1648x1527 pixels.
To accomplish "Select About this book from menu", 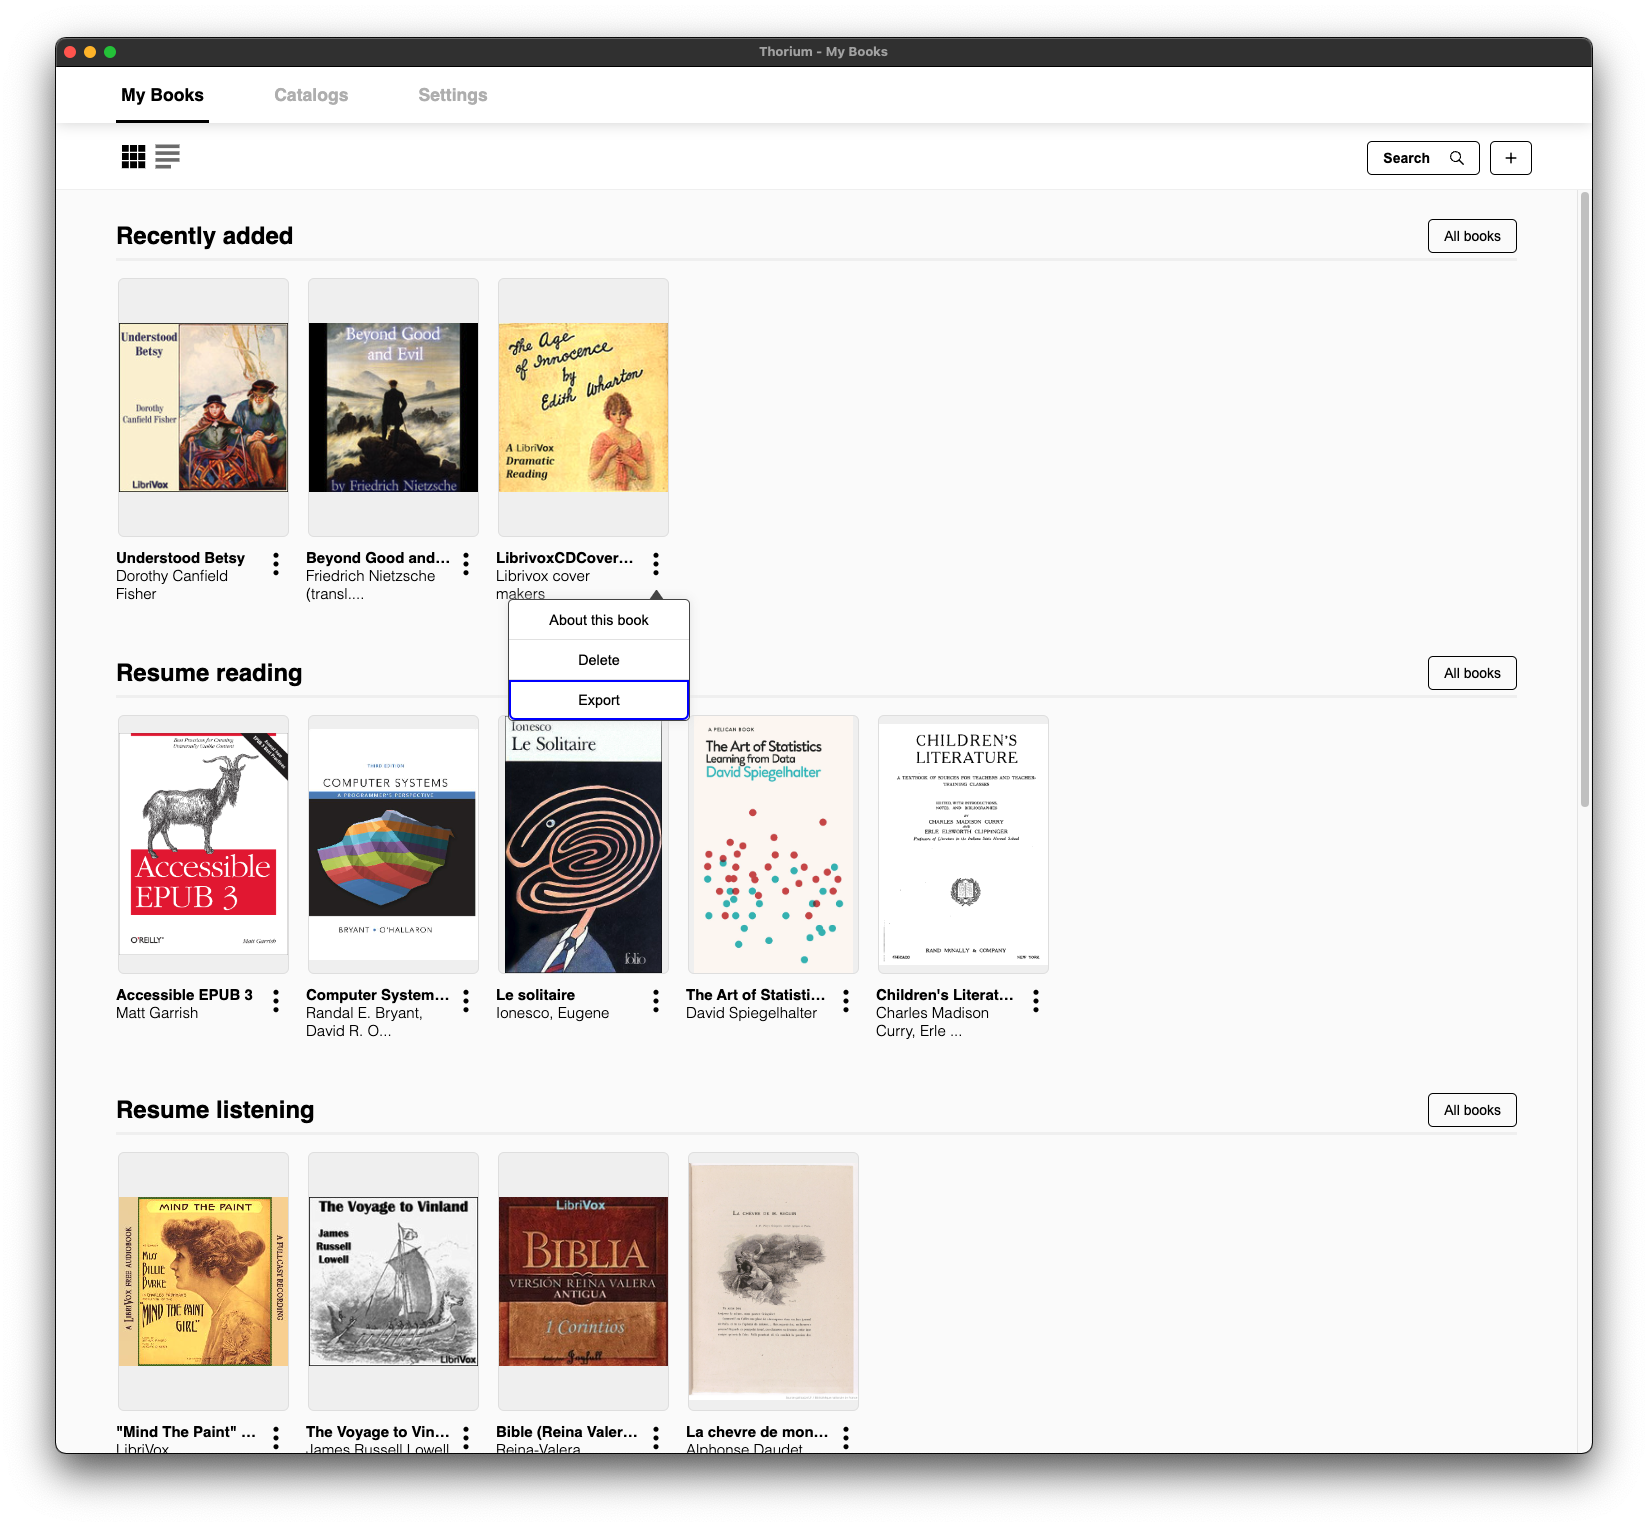I will click(x=599, y=620).
